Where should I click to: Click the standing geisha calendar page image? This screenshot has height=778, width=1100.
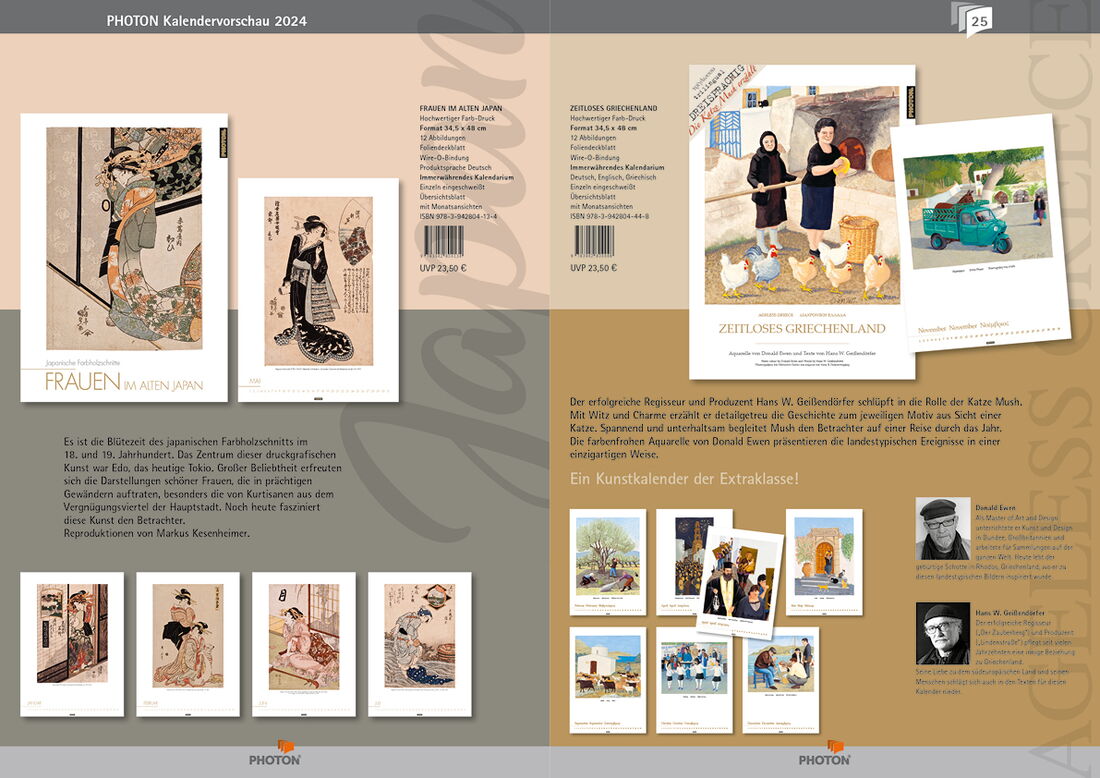point(318,289)
